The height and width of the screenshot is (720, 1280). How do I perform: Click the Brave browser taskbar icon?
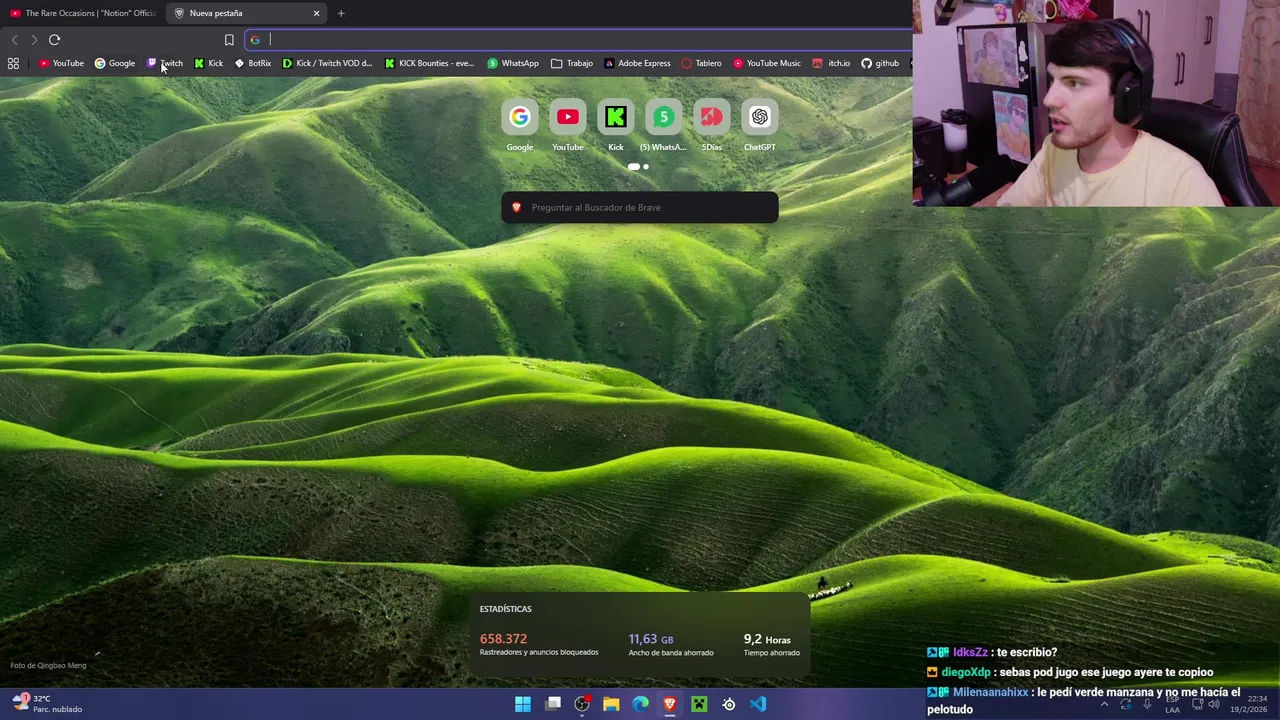point(670,704)
